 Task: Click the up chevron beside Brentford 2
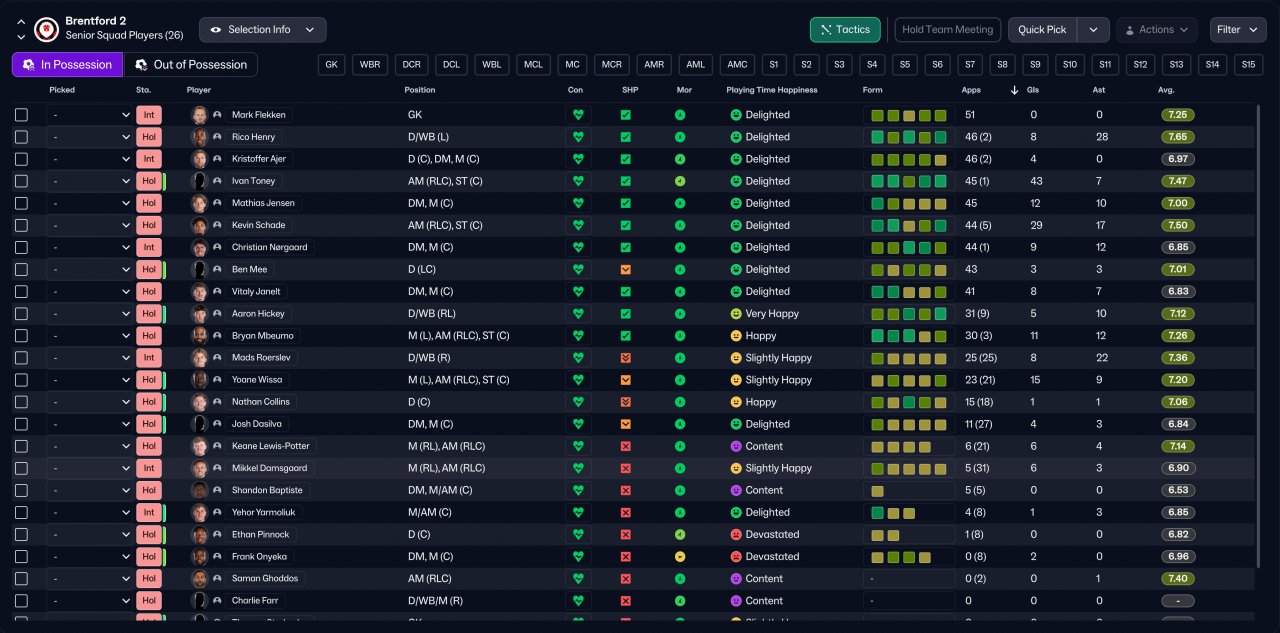tap(21, 22)
